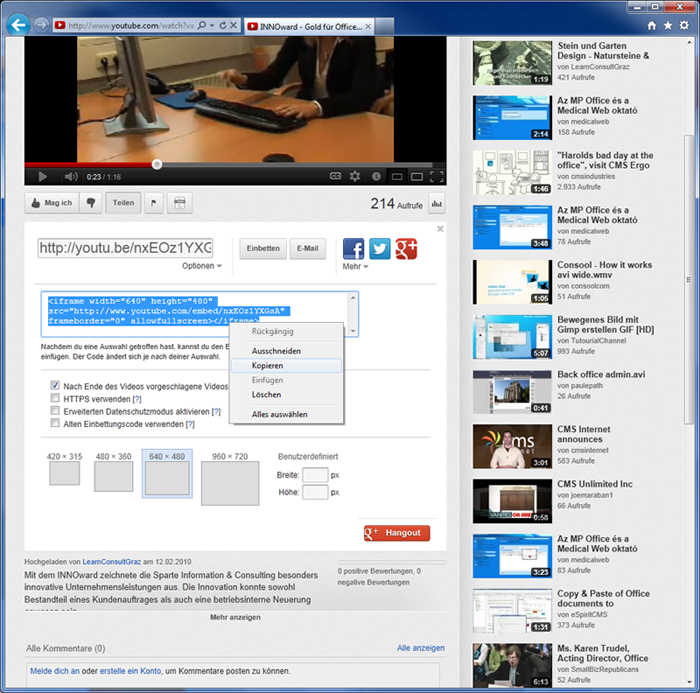Choose 'Alles auswählen' from context menu
The height and width of the screenshot is (693, 700).
click(x=286, y=414)
